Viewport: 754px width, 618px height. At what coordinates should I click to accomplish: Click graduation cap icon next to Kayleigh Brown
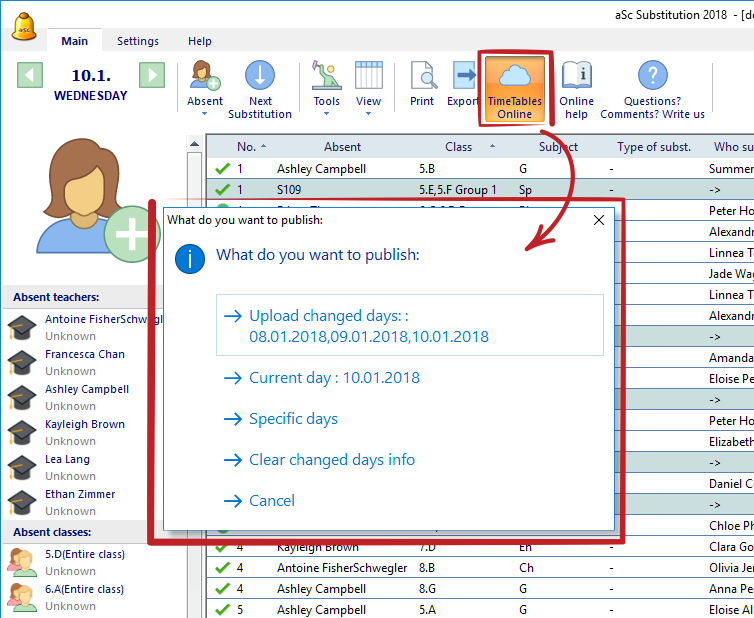(22, 433)
